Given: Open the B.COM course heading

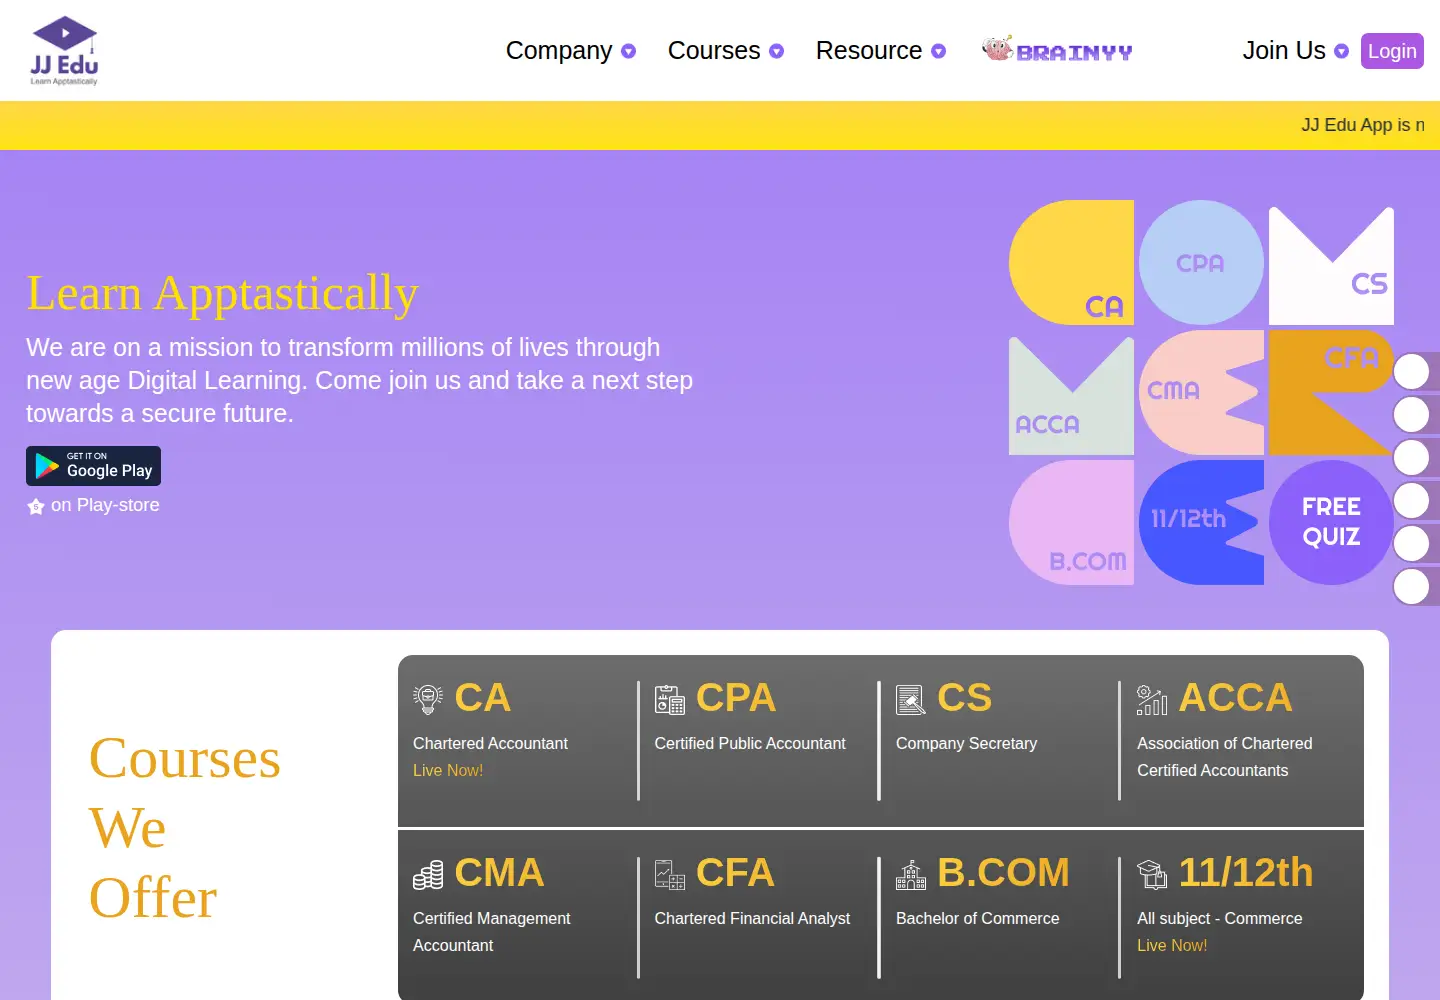Looking at the screenshot, I should (x=1004, y=873).
